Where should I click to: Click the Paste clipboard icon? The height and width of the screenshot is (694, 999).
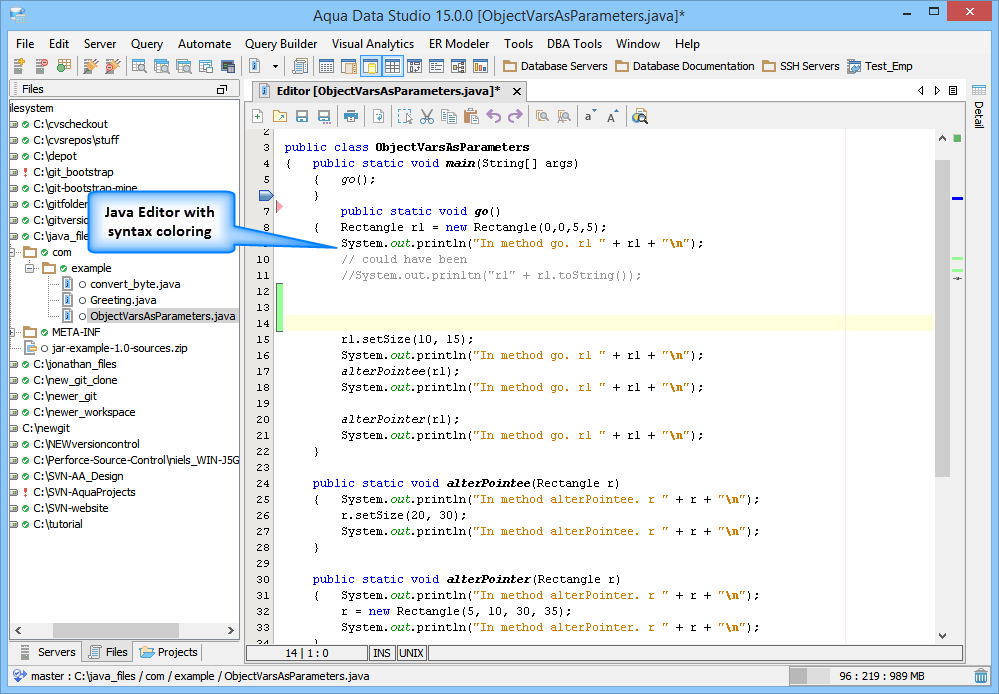point(471,116)
